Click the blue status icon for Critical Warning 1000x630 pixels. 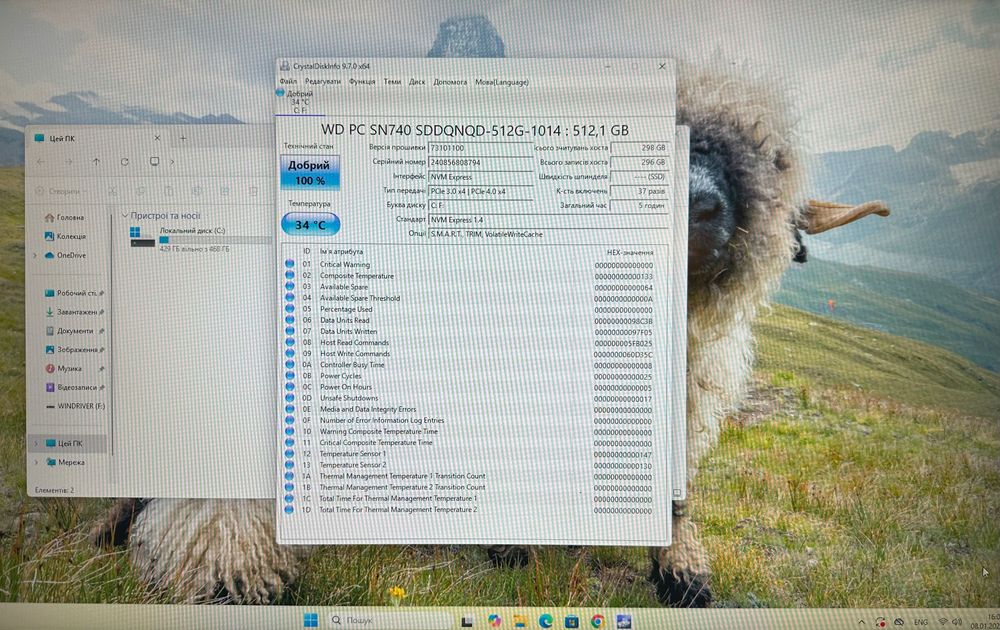(290, 264)
